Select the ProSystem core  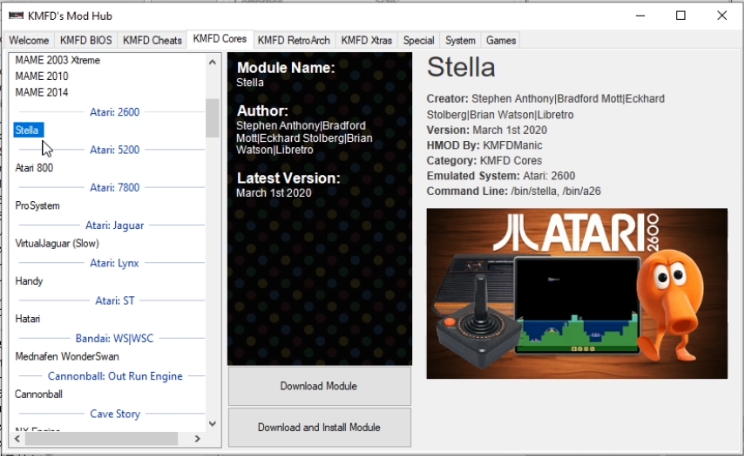tap(37, 205)
